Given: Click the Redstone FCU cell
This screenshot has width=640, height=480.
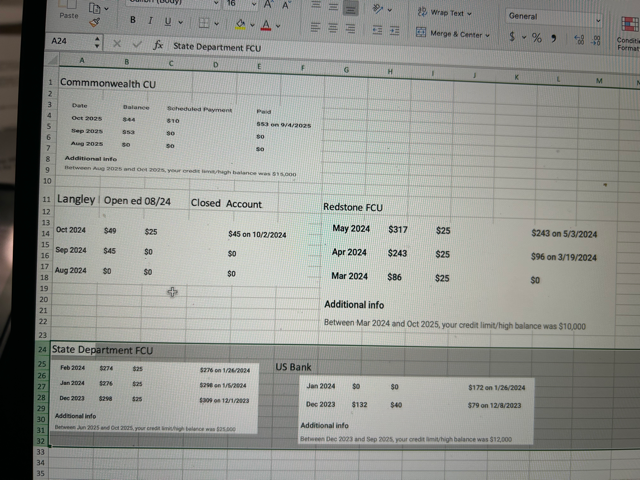Looking at the screenshot, I should (x=353, y=207).
